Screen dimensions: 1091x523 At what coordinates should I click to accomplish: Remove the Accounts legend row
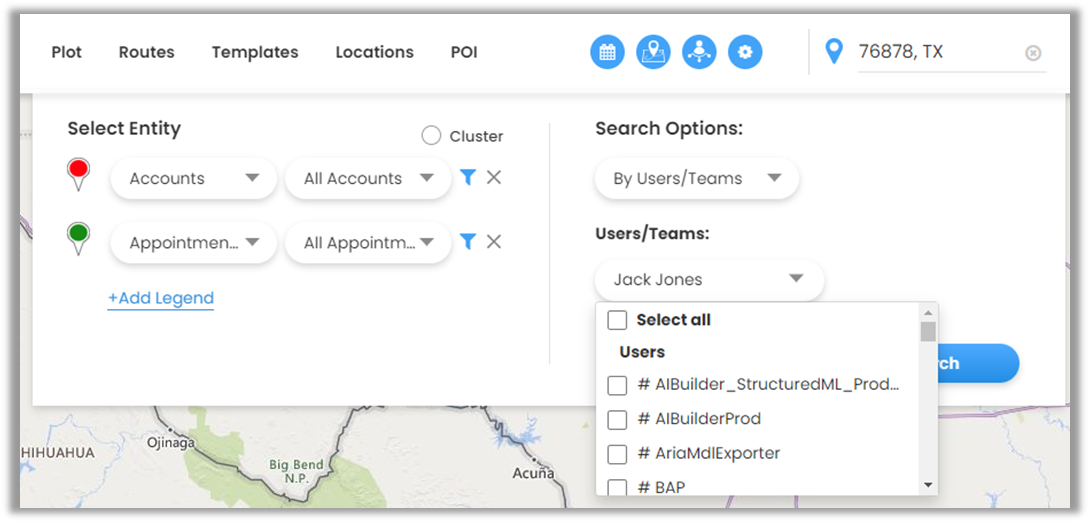coord(494,178)
